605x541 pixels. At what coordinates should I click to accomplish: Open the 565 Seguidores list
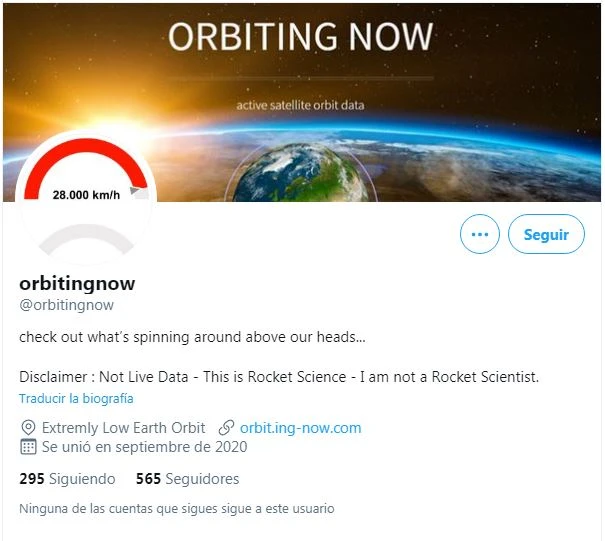tap(188, 479)
